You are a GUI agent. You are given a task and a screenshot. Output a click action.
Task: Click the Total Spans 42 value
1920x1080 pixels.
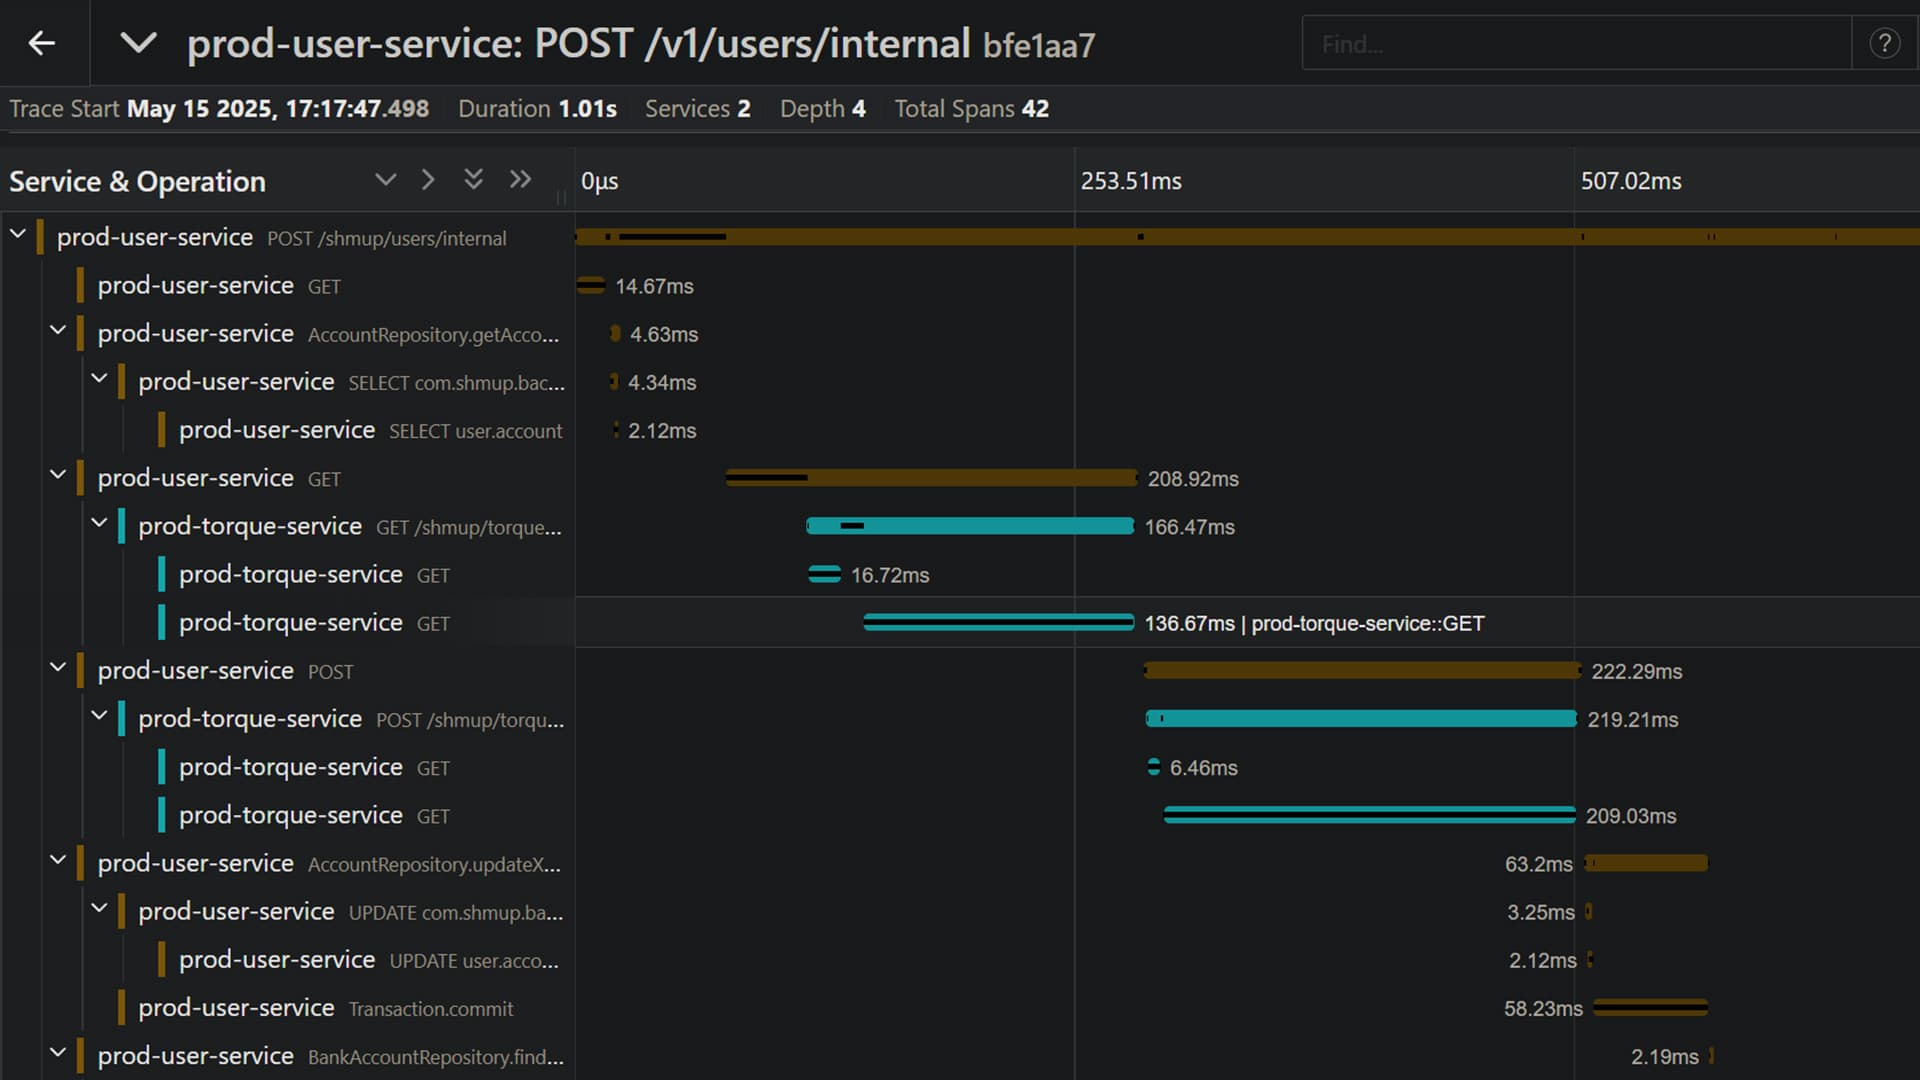[1035, 109]
